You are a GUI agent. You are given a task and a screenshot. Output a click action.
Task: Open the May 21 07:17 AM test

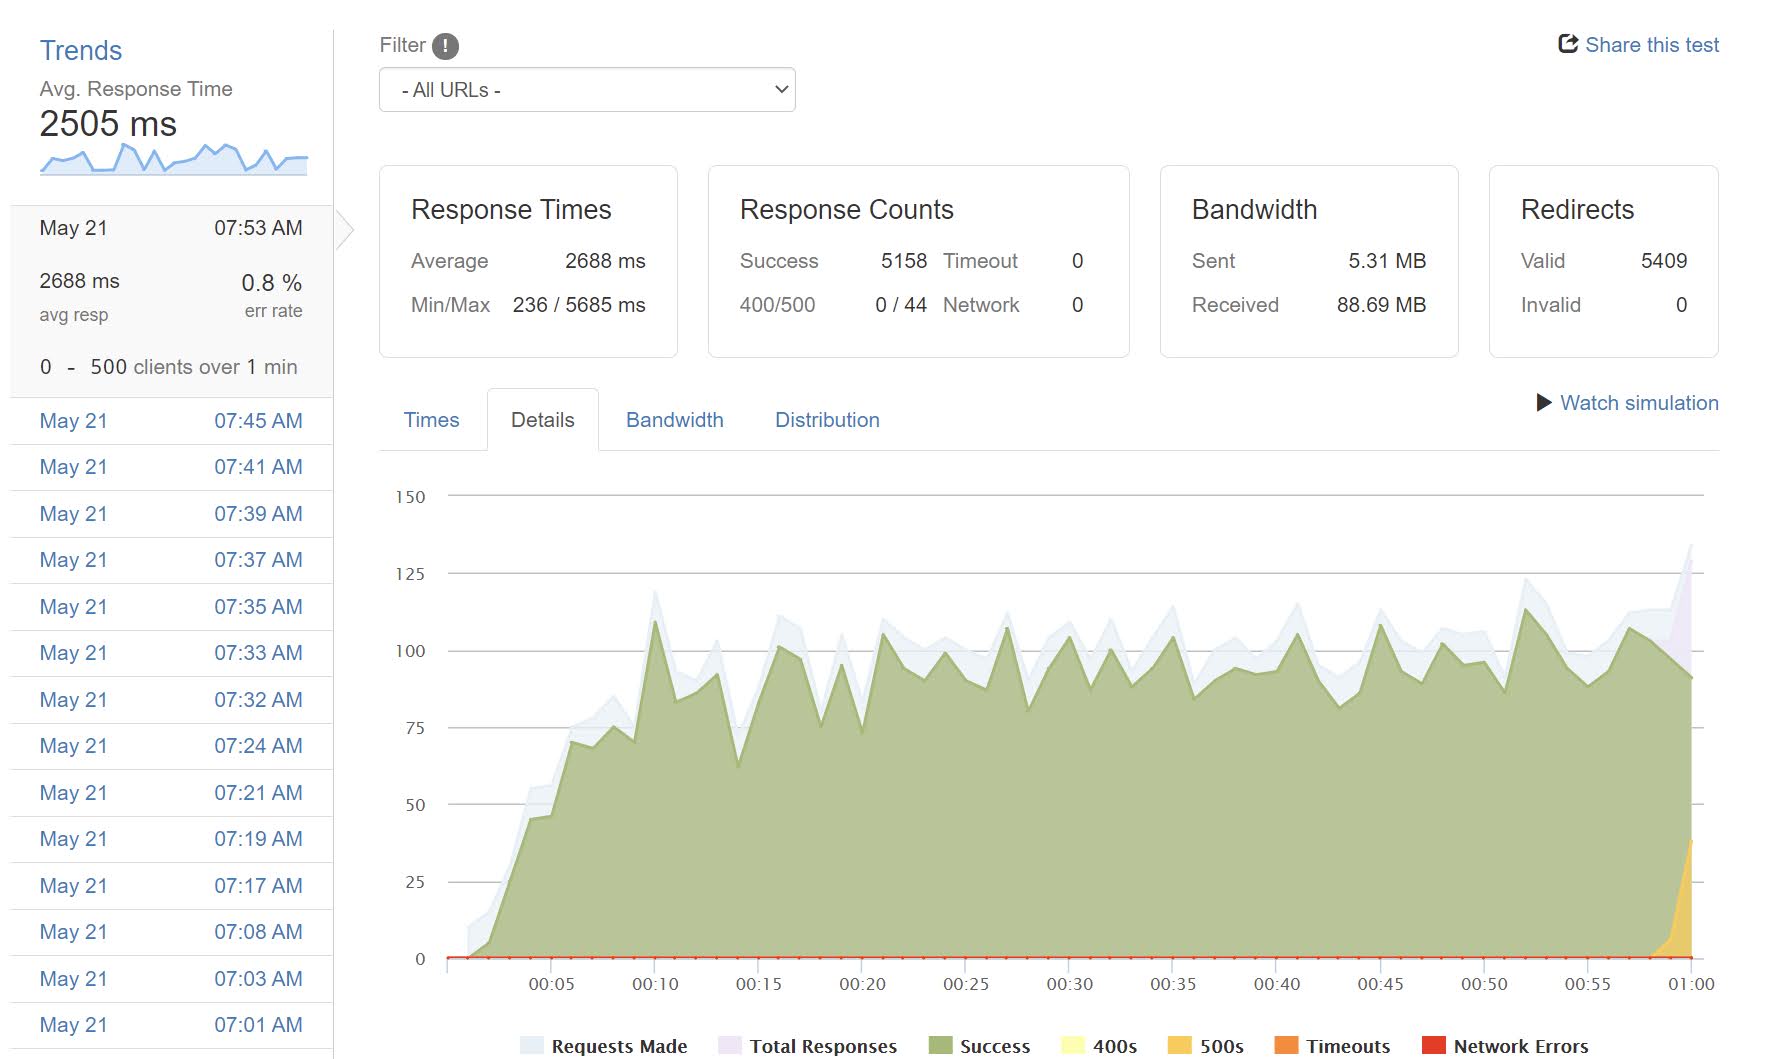click(x=171, y=886)
